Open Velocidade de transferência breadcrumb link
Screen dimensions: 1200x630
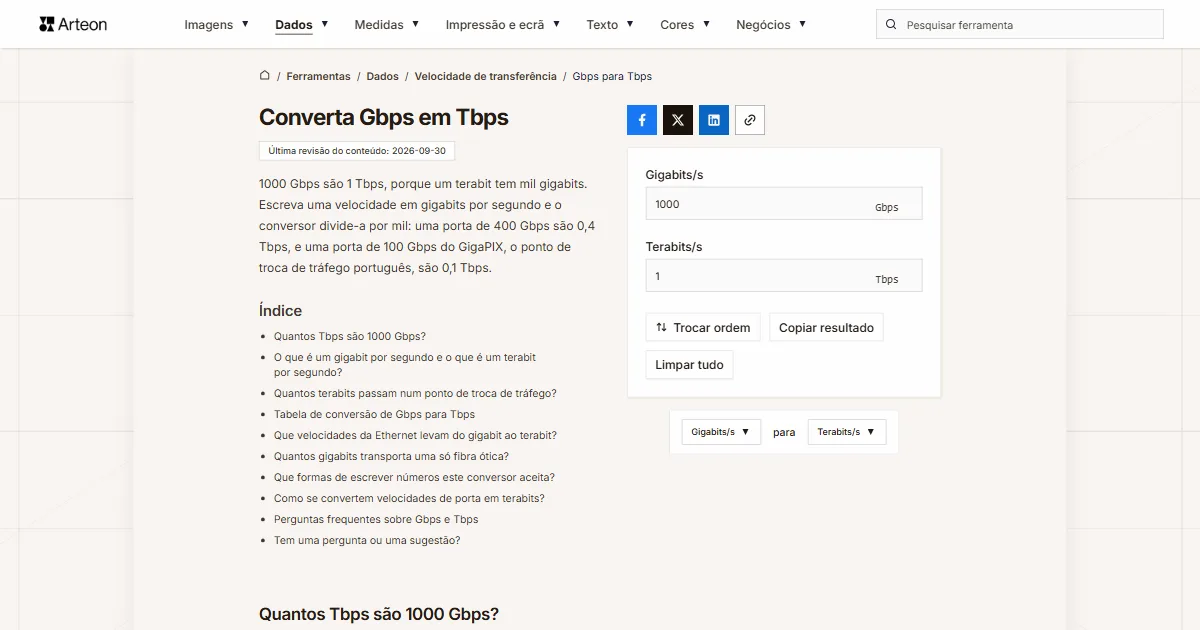[486, 76]
